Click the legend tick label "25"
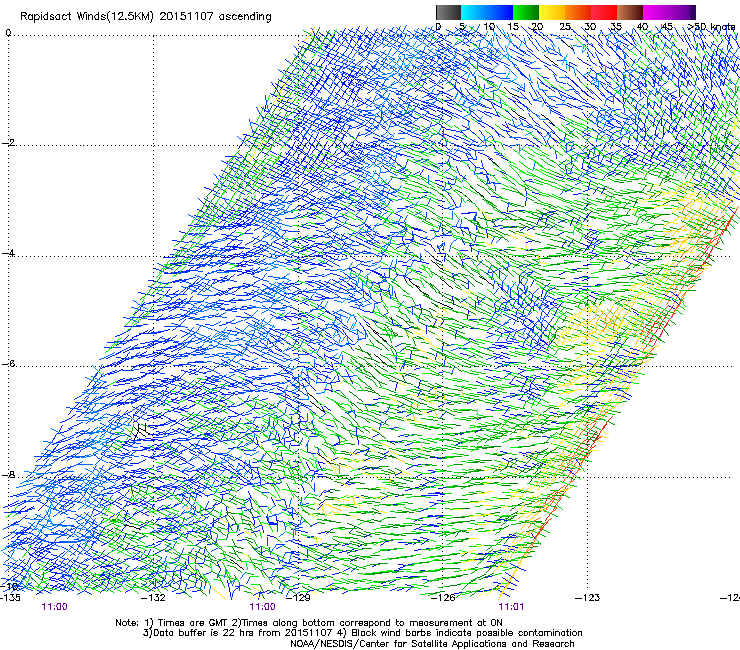This screenshot has height=650, width=740. click(x=565, y=27)
